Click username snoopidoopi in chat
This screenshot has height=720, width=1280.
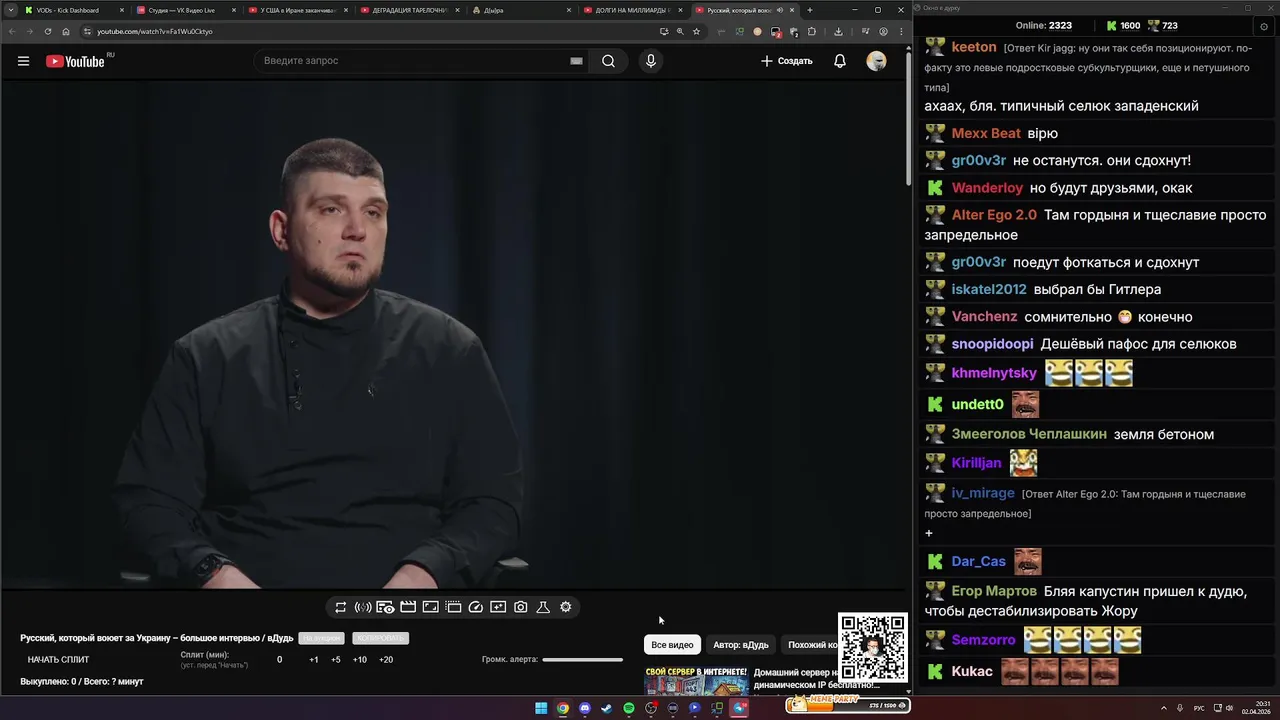click(992, 344)
